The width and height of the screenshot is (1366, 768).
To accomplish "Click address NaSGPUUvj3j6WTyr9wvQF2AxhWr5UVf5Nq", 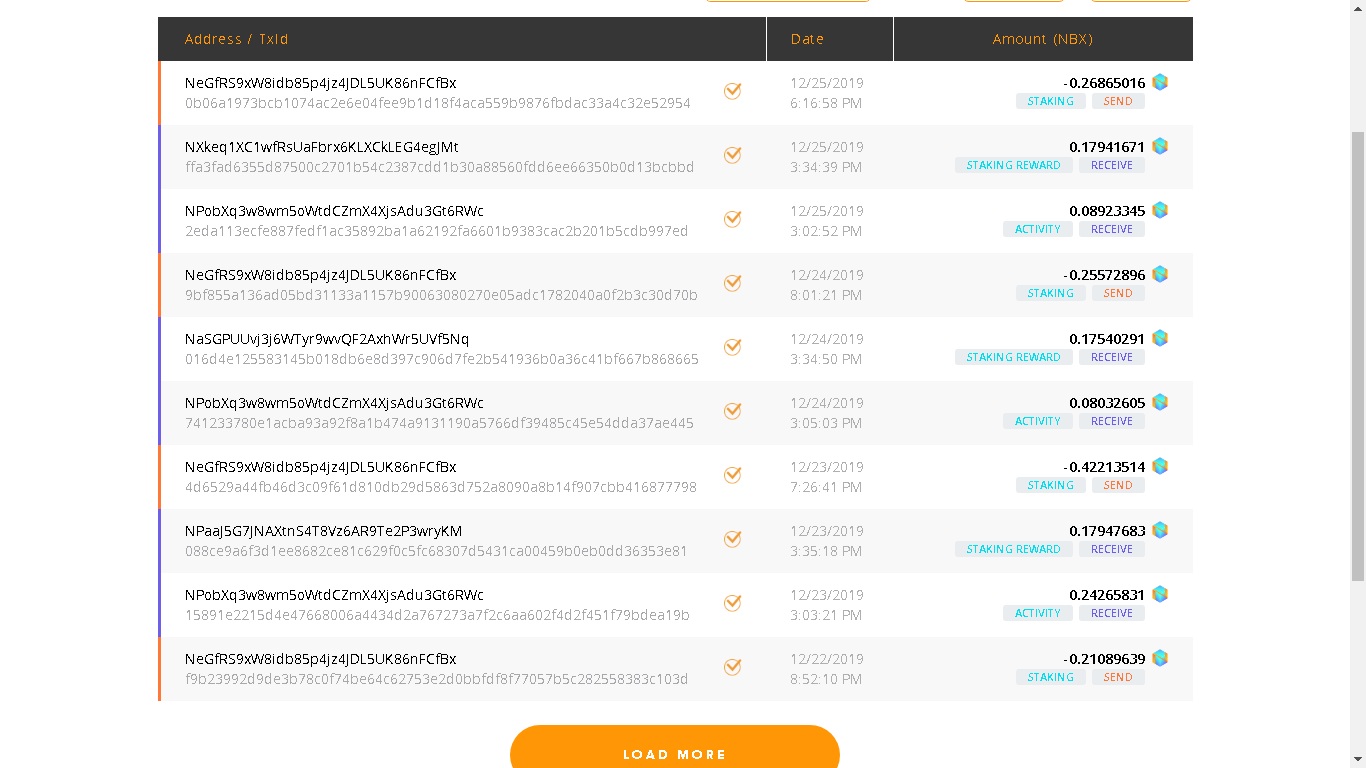I will pyautogui.click(x=327, y=339).
